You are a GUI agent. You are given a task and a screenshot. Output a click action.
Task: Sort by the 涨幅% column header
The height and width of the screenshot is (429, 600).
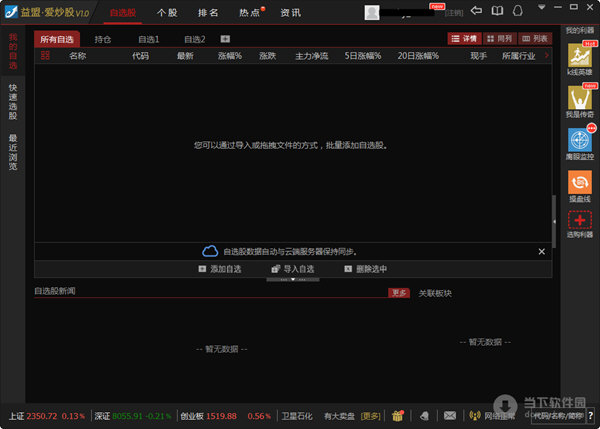(230, 56)
